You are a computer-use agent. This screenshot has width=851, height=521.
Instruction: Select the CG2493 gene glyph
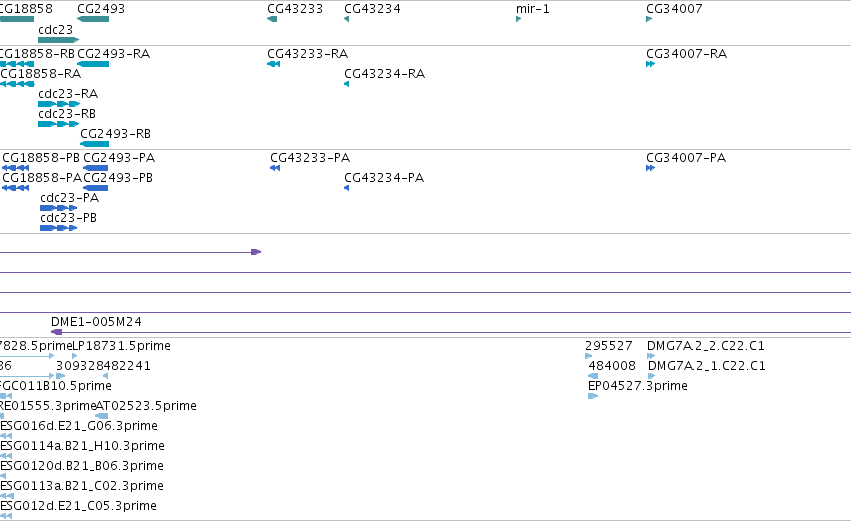(x=93, y=19)
